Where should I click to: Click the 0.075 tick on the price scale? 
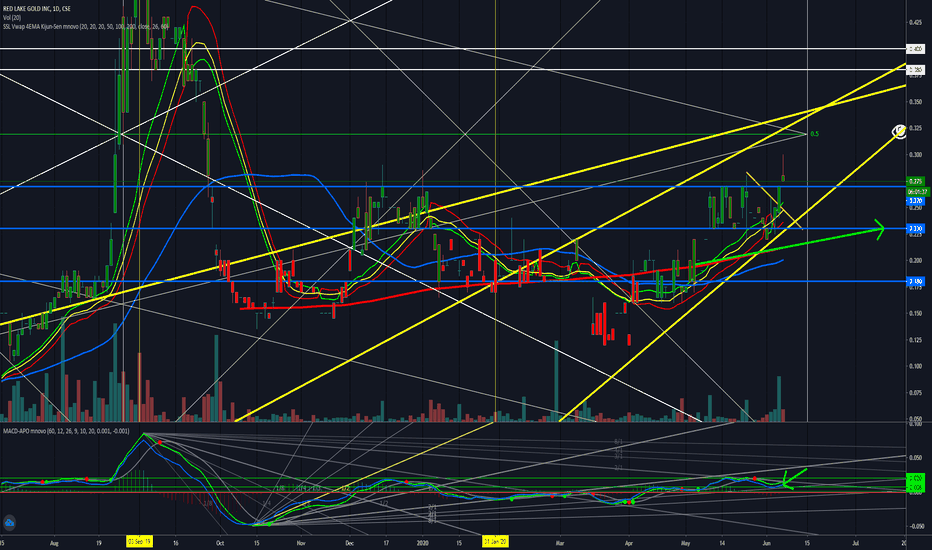(x=915, y=392)
